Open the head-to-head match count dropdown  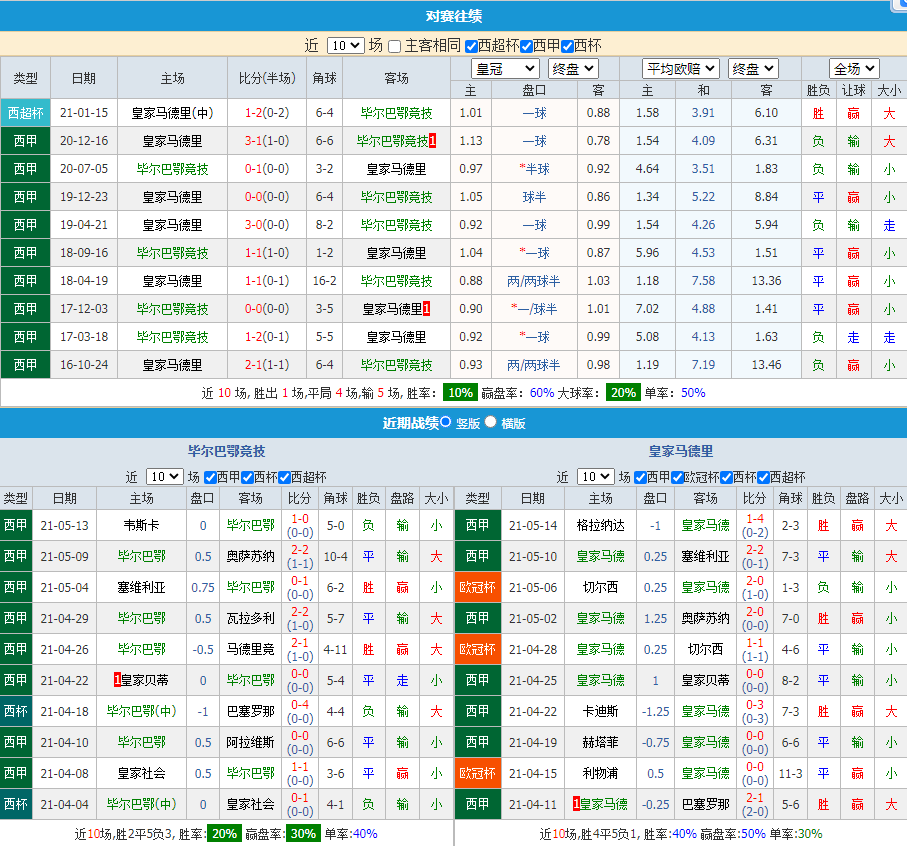[345, 45]
